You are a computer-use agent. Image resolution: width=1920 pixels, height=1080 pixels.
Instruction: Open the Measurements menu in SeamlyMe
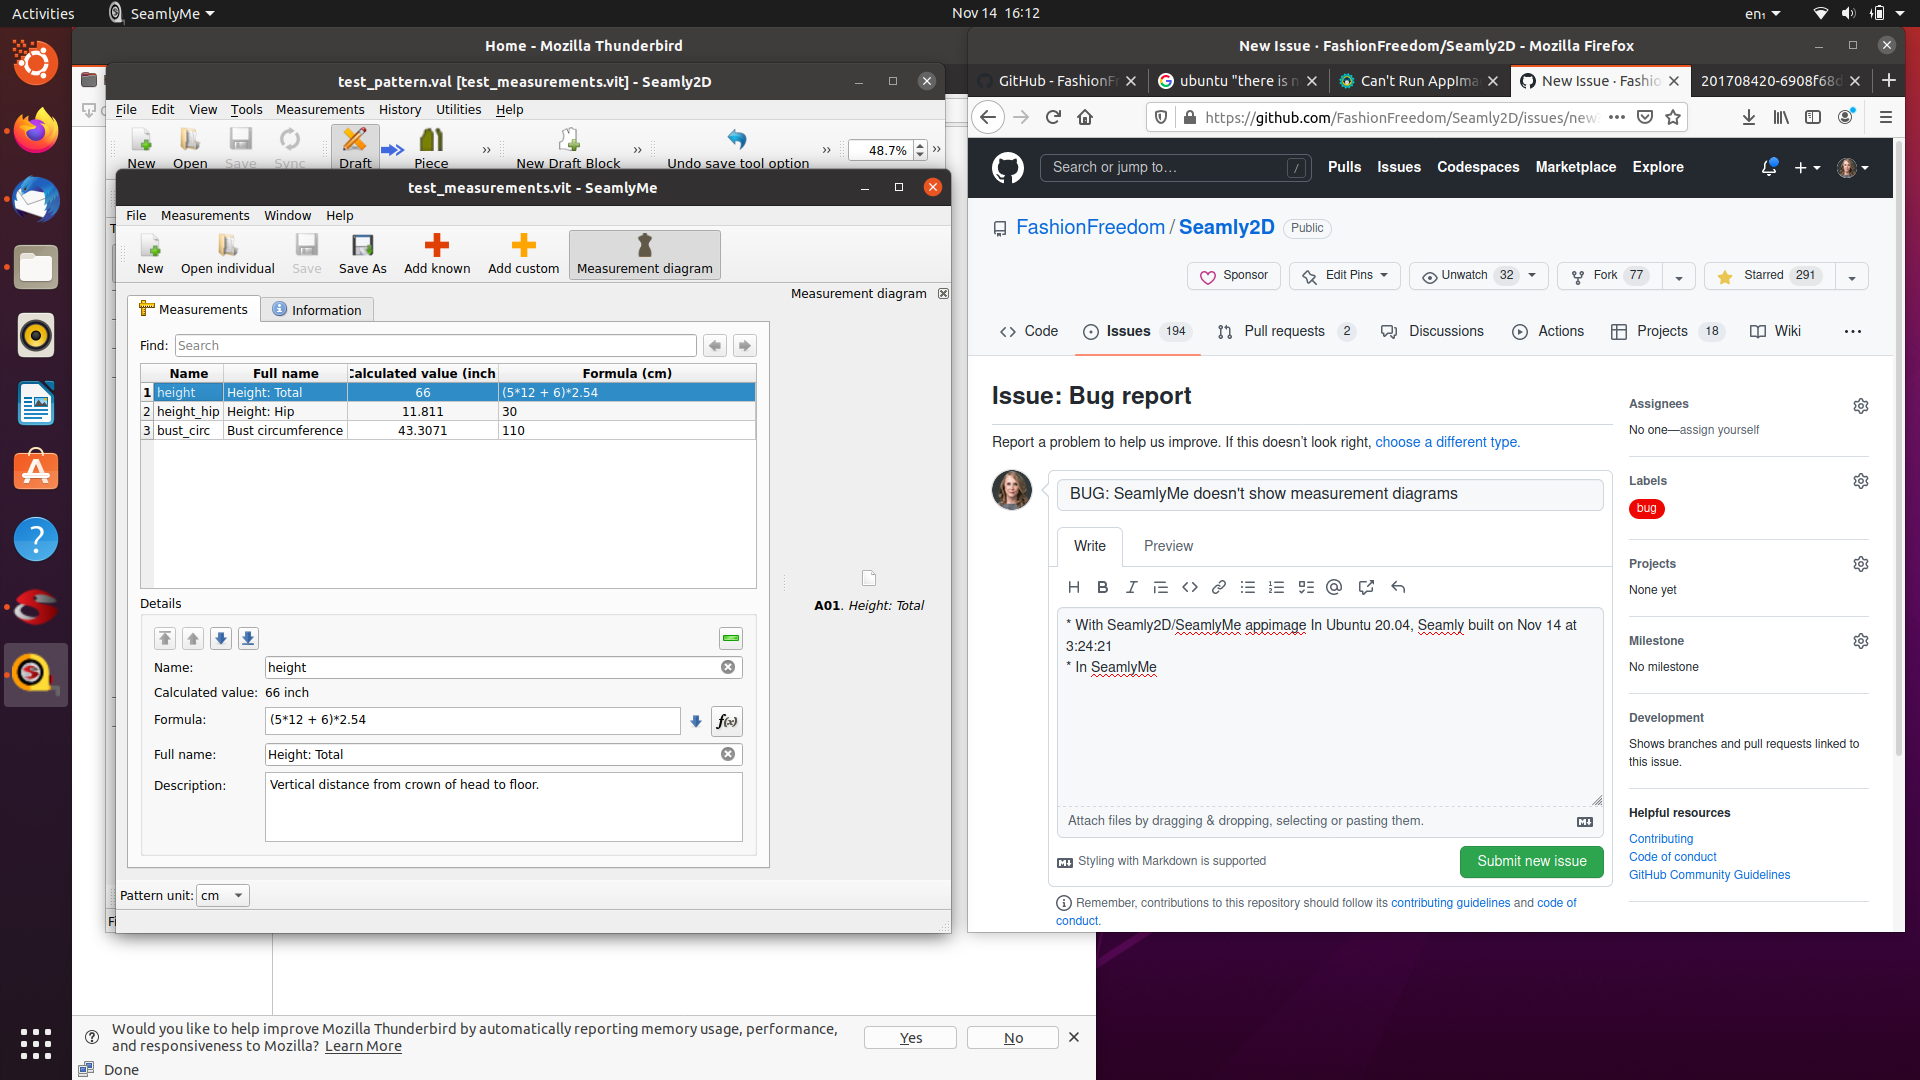click(205, 215)
